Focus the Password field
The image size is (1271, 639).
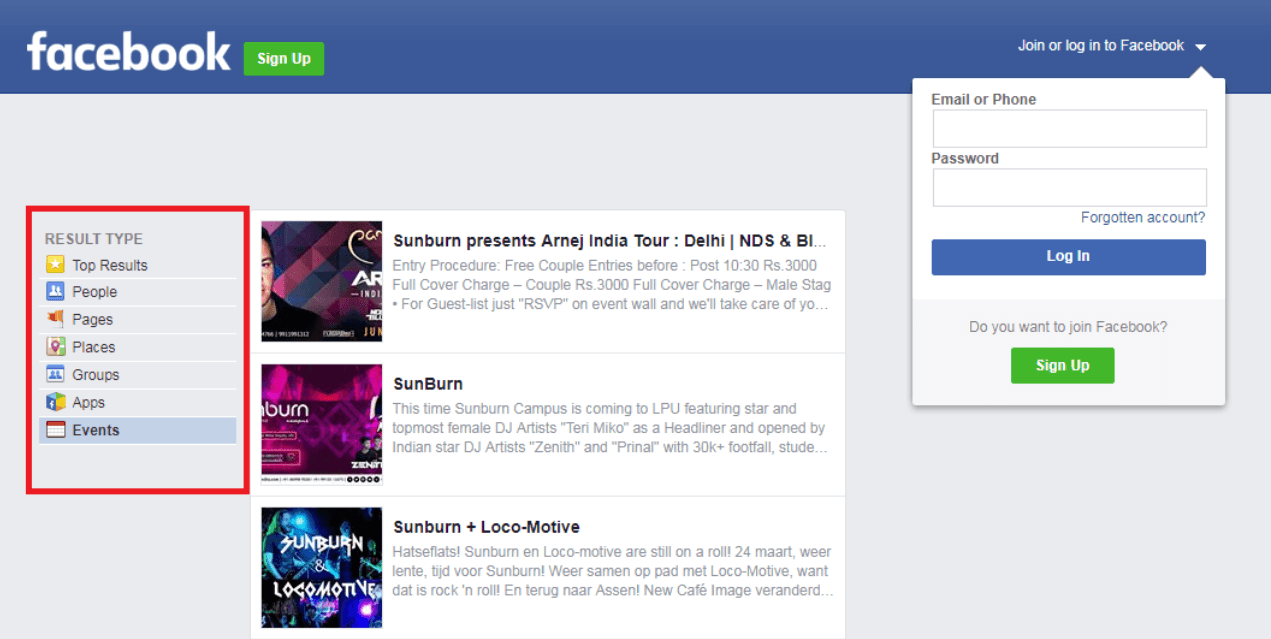pyautogui.click(x=1069, y=187)
